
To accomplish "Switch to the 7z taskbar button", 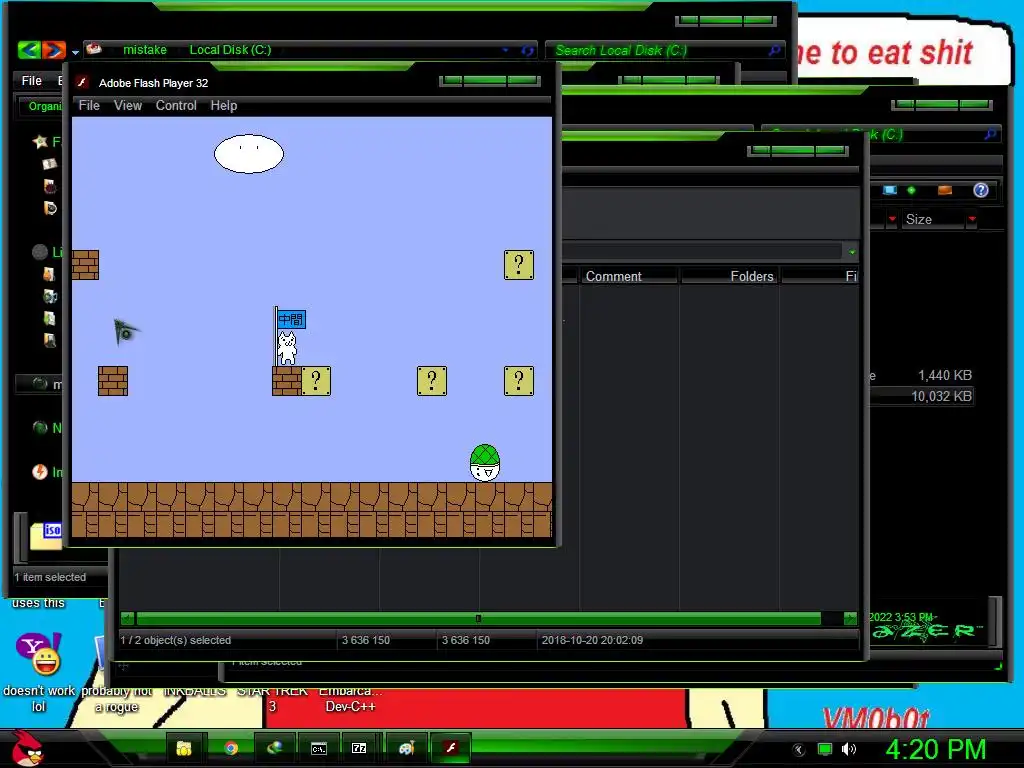I will [359, 748].
